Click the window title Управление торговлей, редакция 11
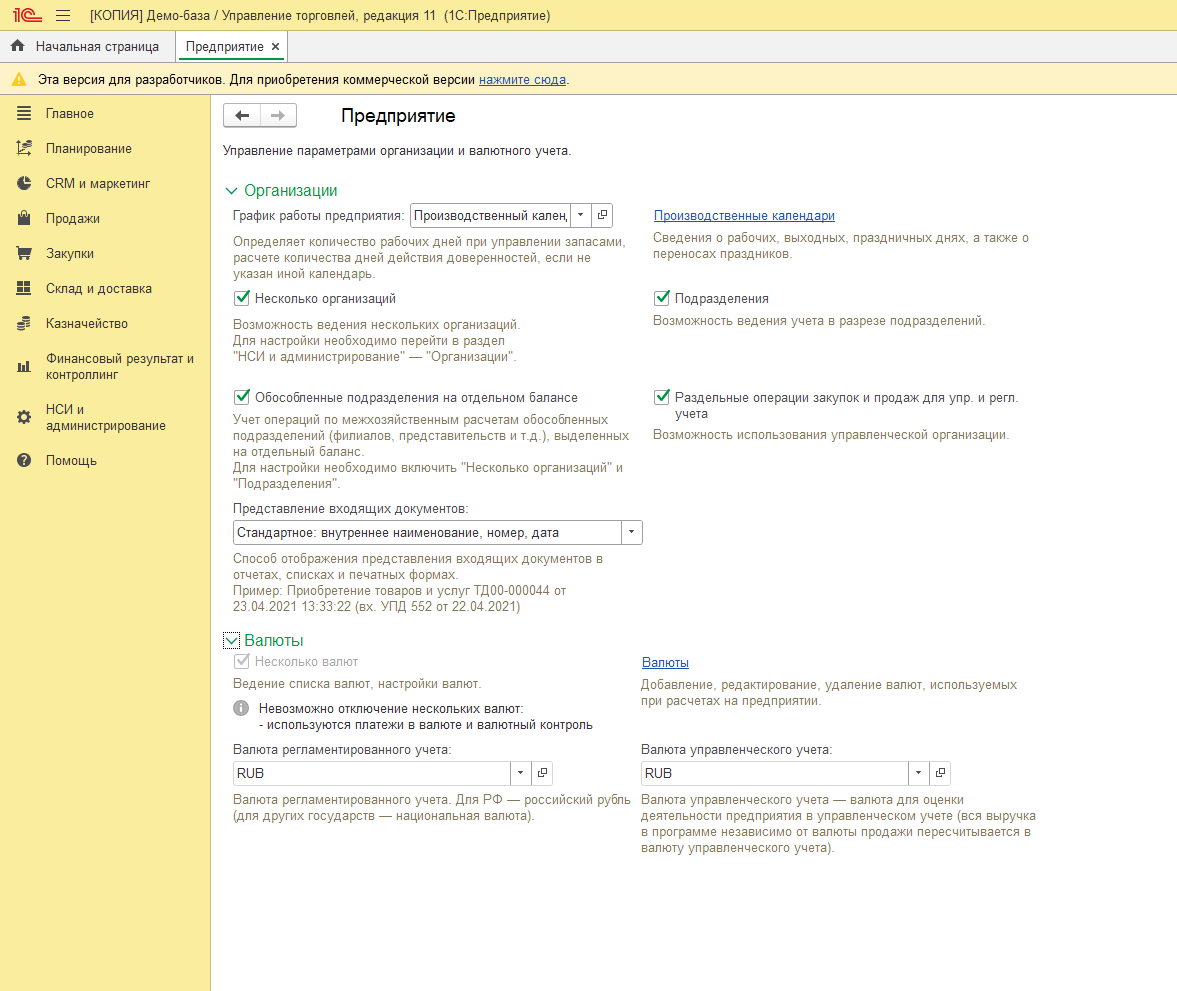This screenshot has width=1177, height=991. click(x=329, y=16)
